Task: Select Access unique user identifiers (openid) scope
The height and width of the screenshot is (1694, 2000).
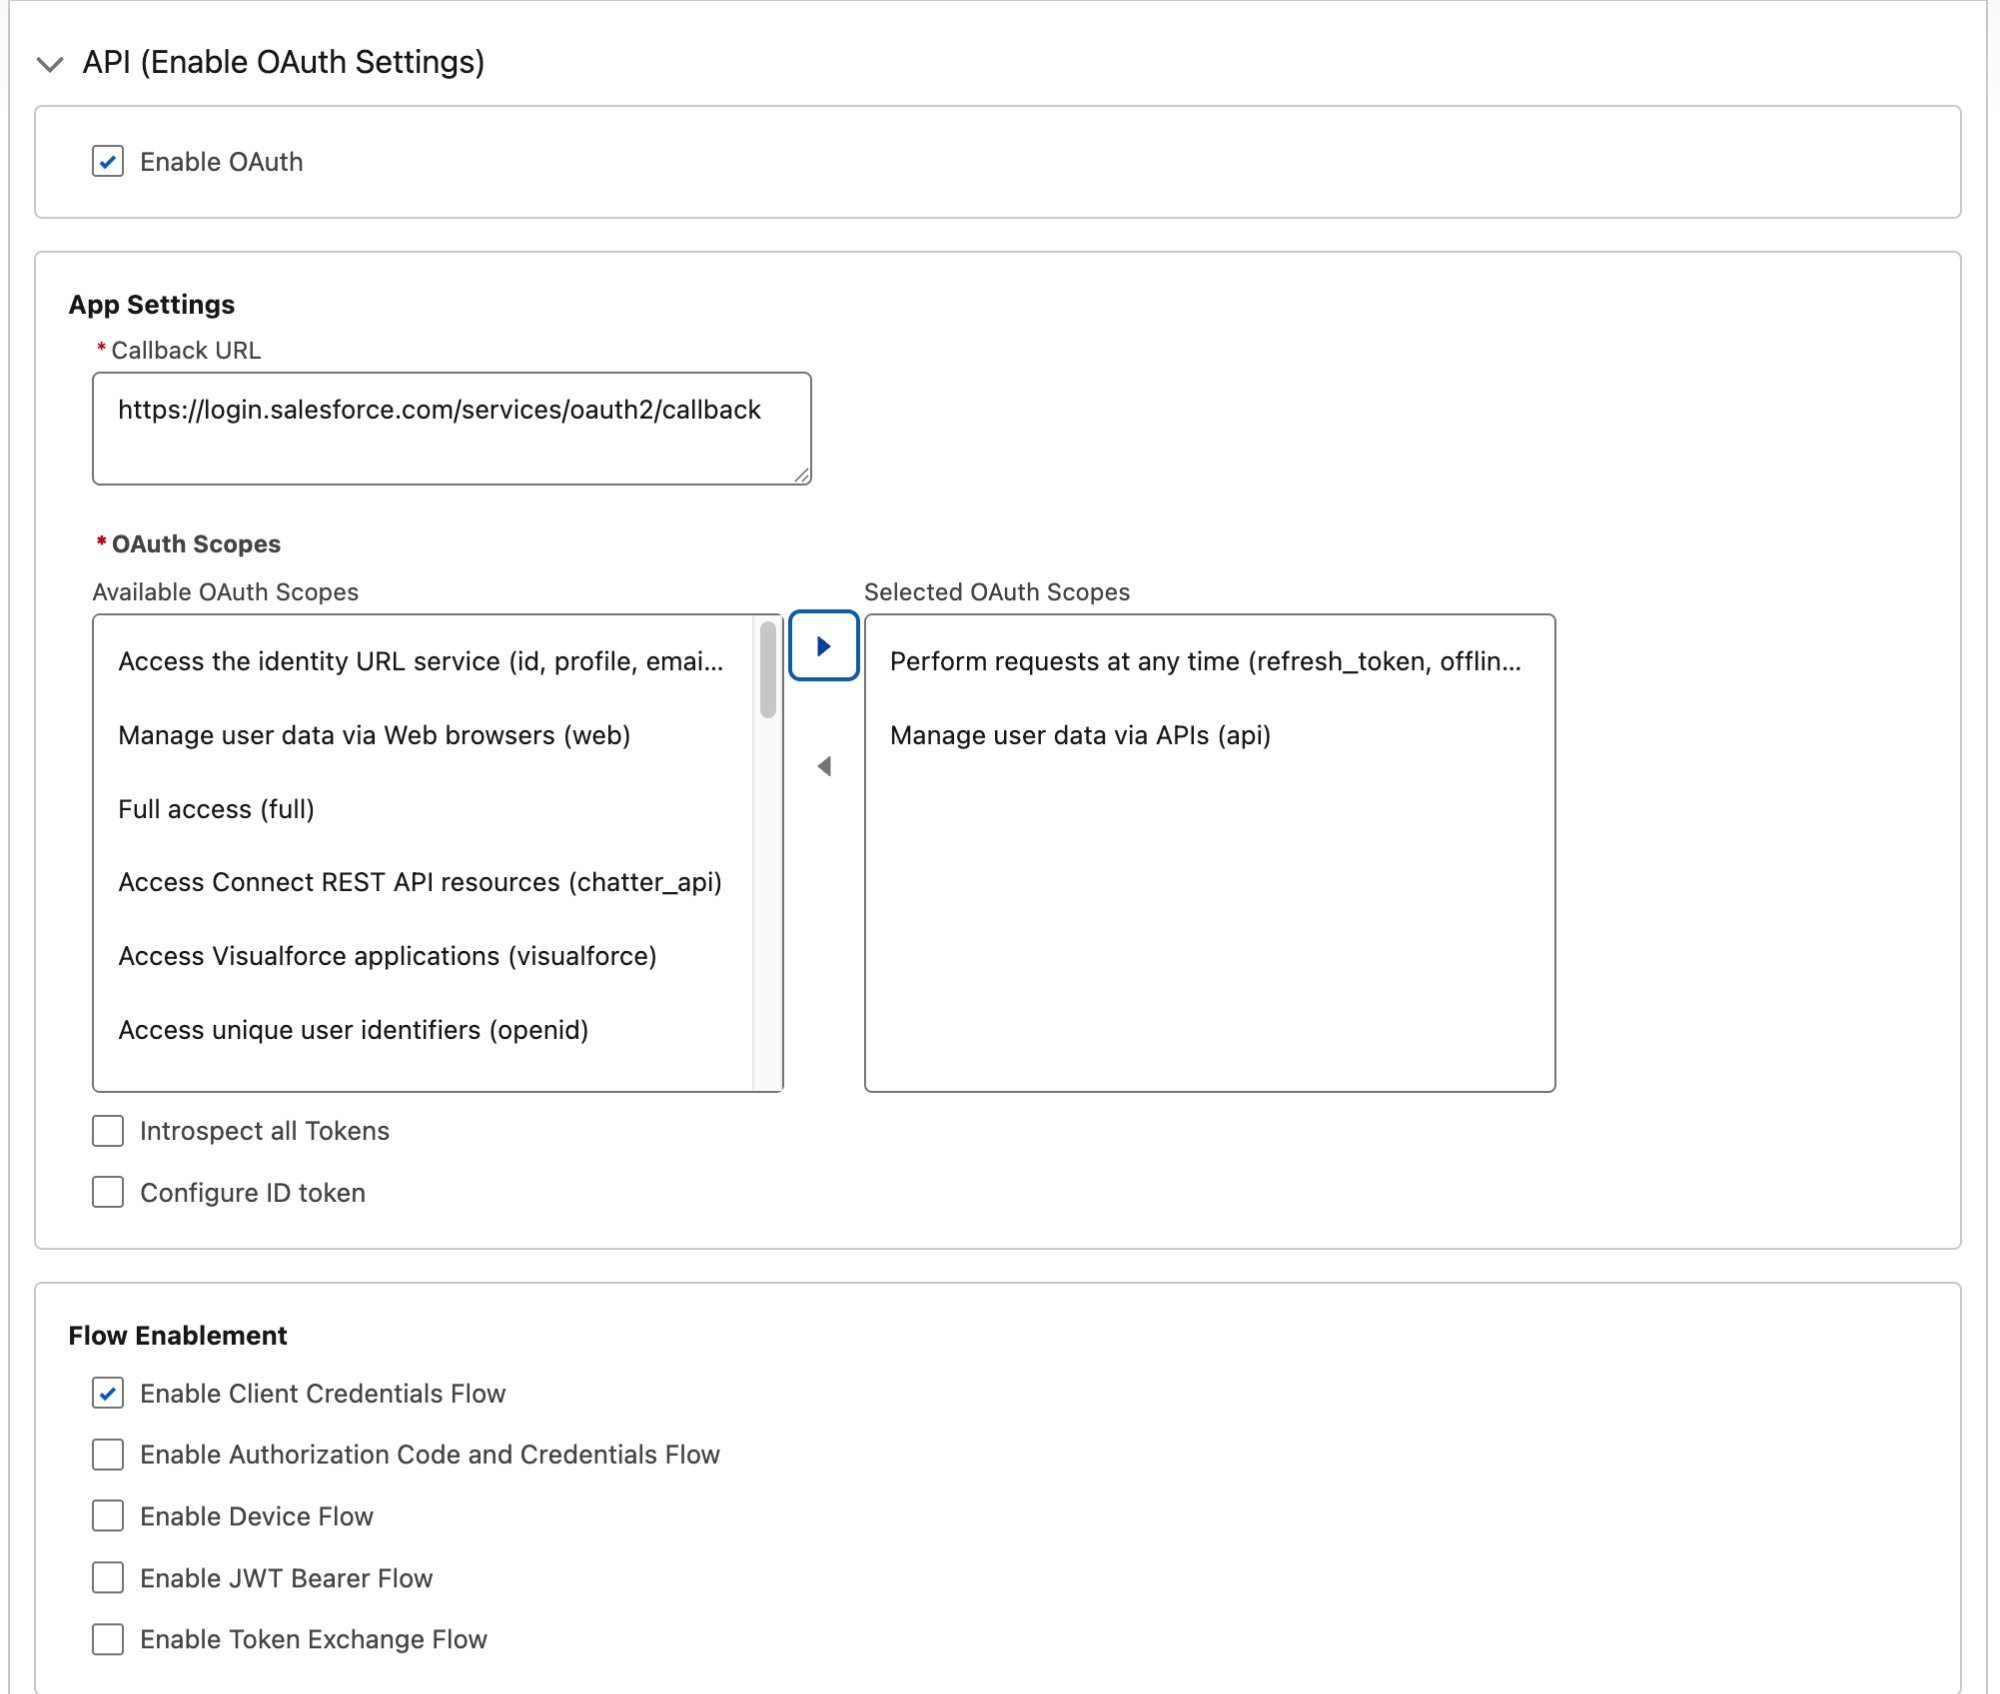Action: (x=354, y=1030)
